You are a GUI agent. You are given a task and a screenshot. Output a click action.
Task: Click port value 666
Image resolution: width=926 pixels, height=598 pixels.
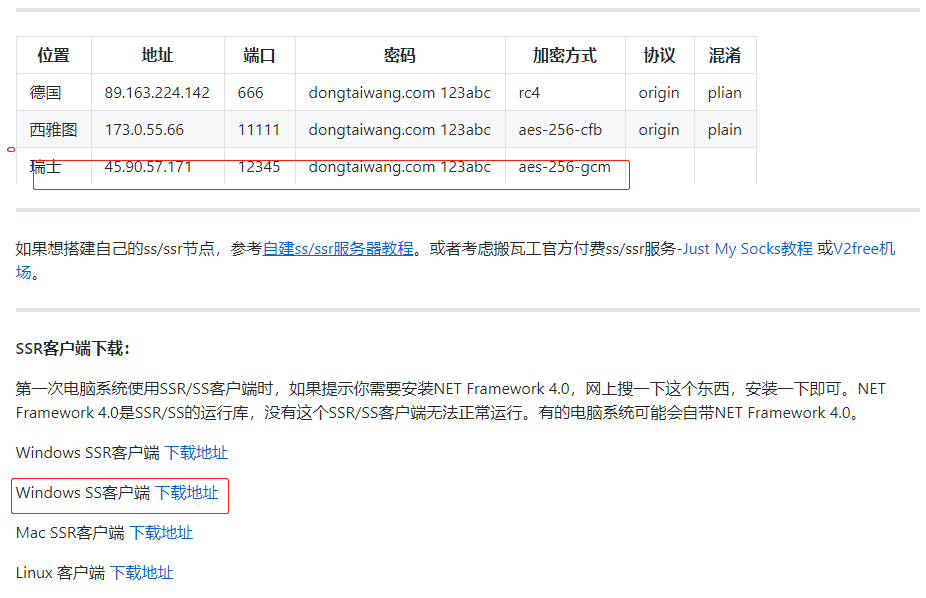coord(250,93)
